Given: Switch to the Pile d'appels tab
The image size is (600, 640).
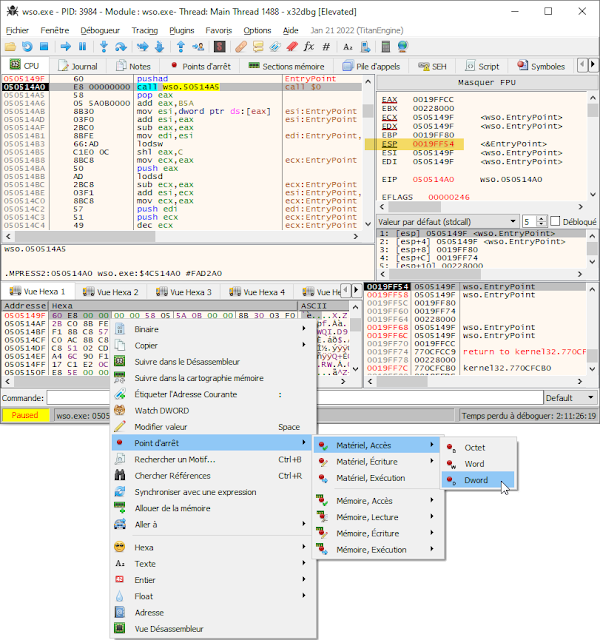Looking at the screenshot, I should [x=371, y=66].
